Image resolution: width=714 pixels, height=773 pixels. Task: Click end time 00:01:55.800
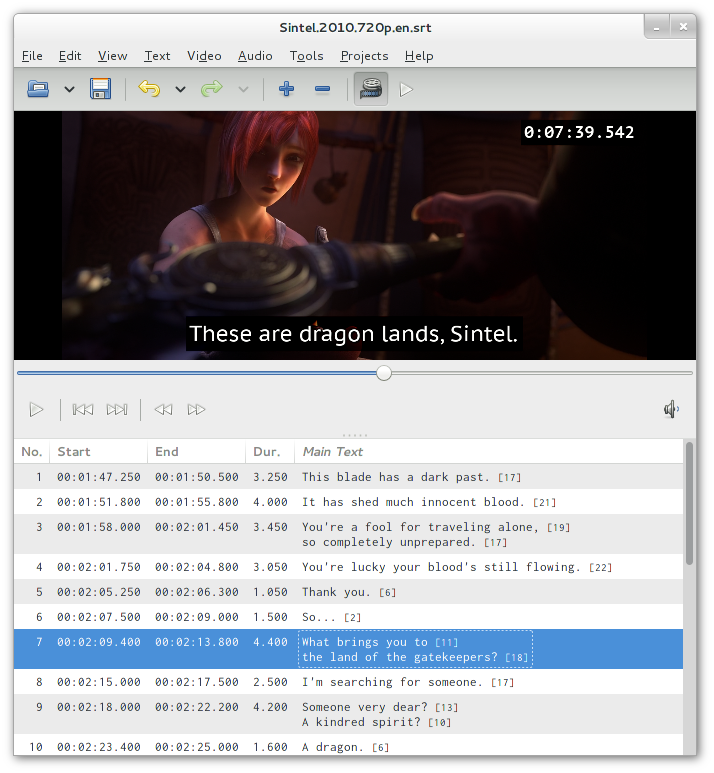click(x=197, y=502)
